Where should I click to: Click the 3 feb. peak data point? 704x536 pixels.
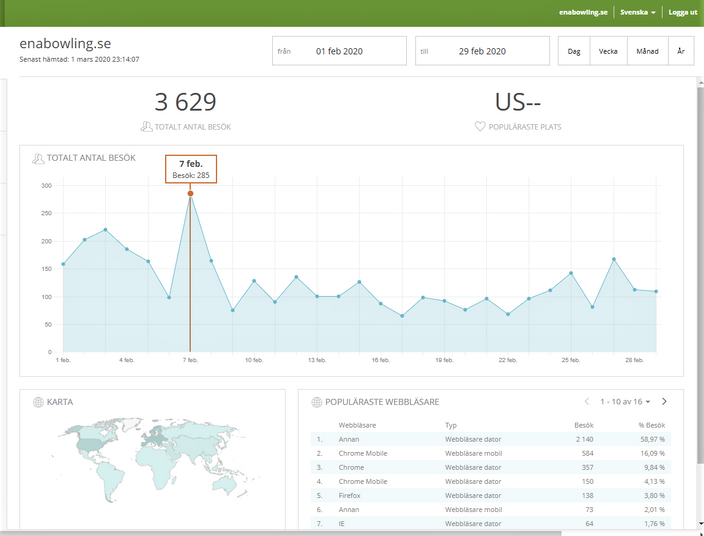(105, 229)
